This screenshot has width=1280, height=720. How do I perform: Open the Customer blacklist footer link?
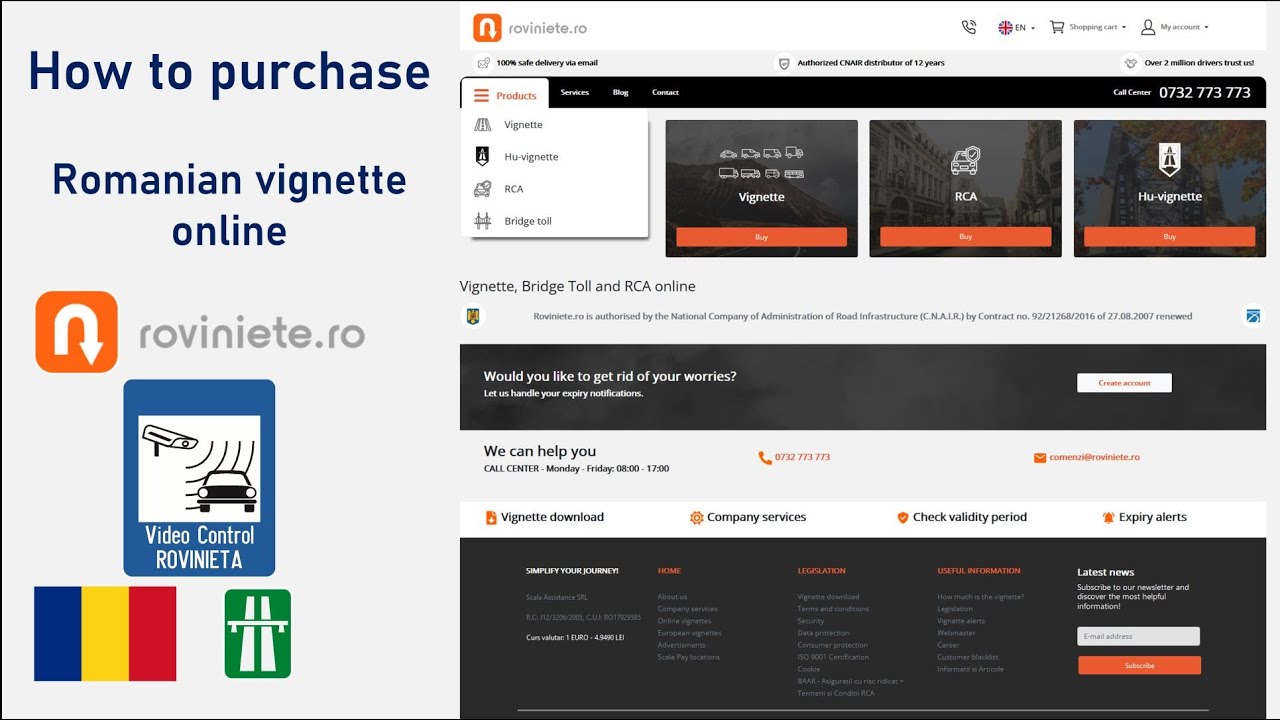tap(967, 657)
